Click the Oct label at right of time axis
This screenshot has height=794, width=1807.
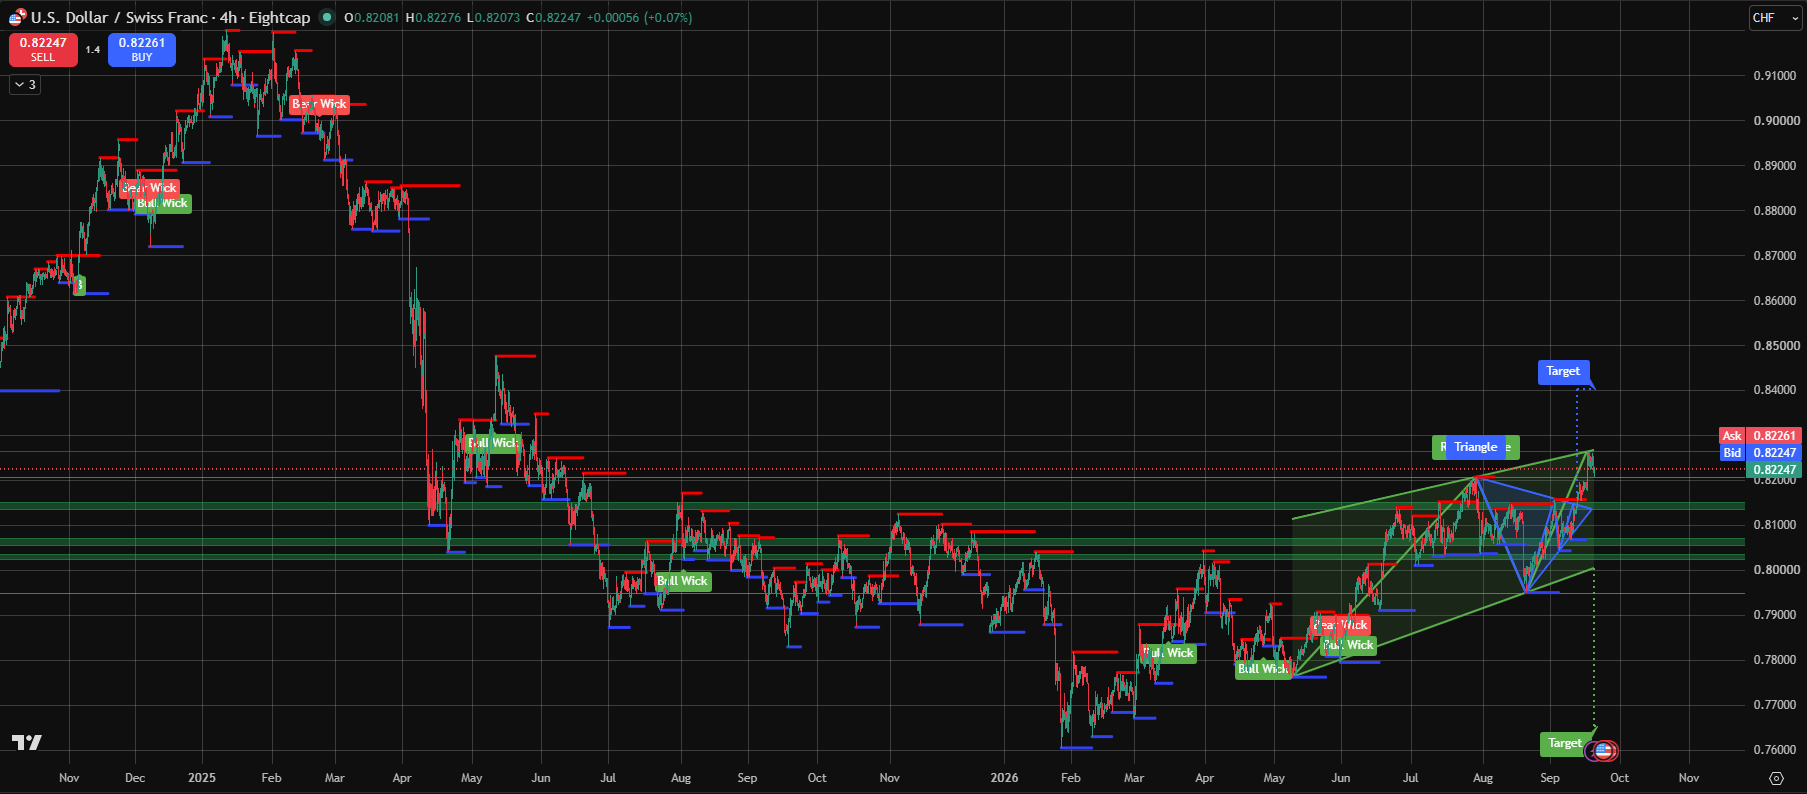[1619, 778]
